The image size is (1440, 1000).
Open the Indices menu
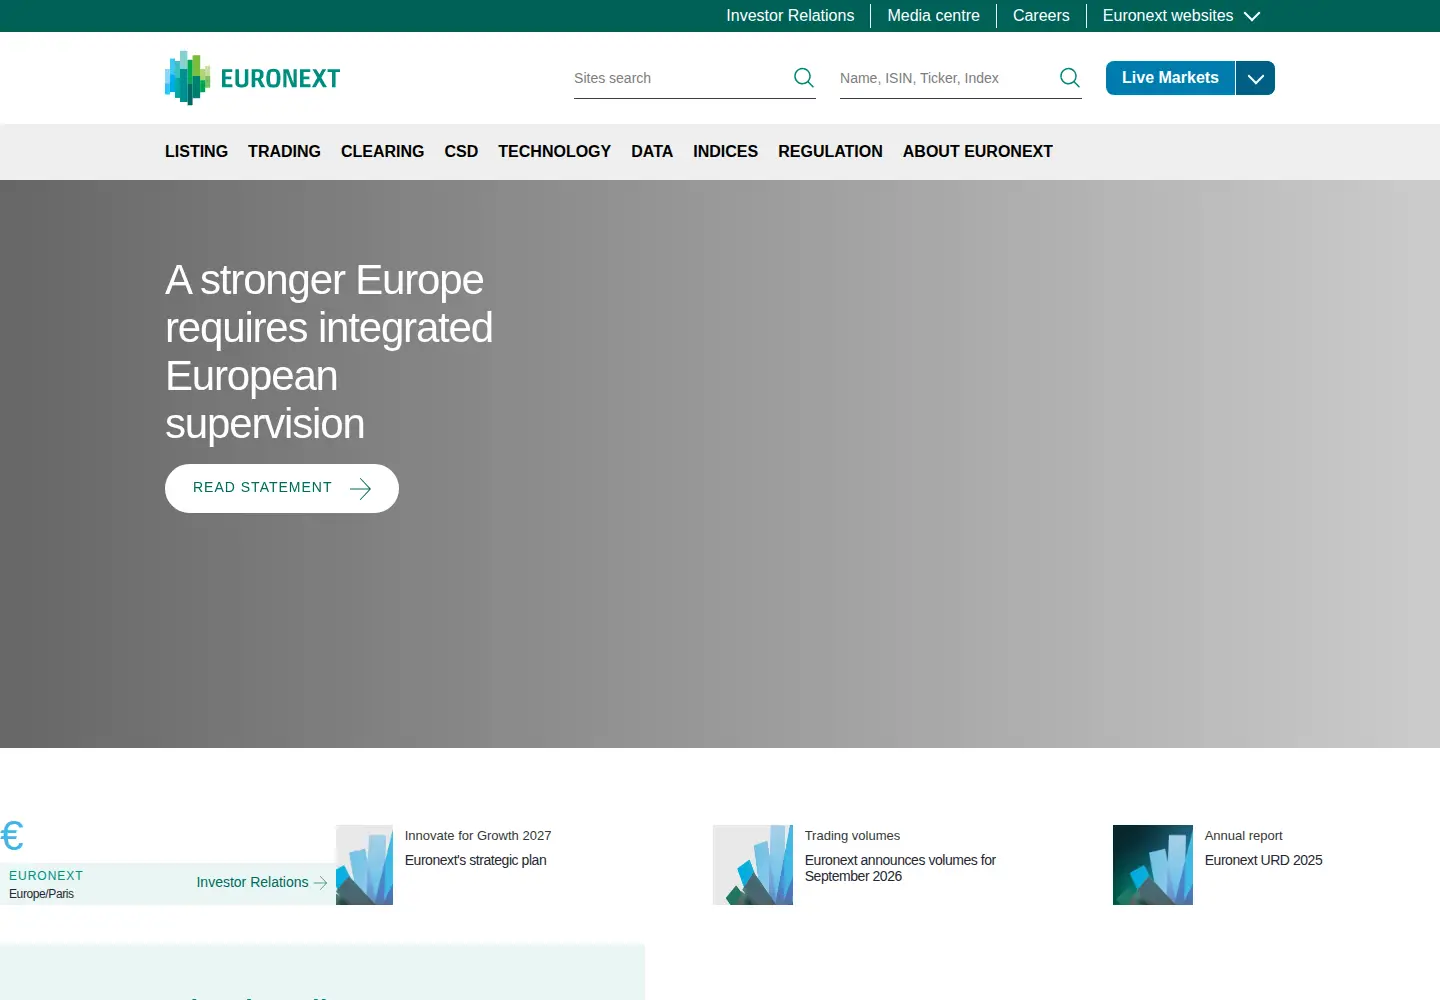(x=725, y=152)
